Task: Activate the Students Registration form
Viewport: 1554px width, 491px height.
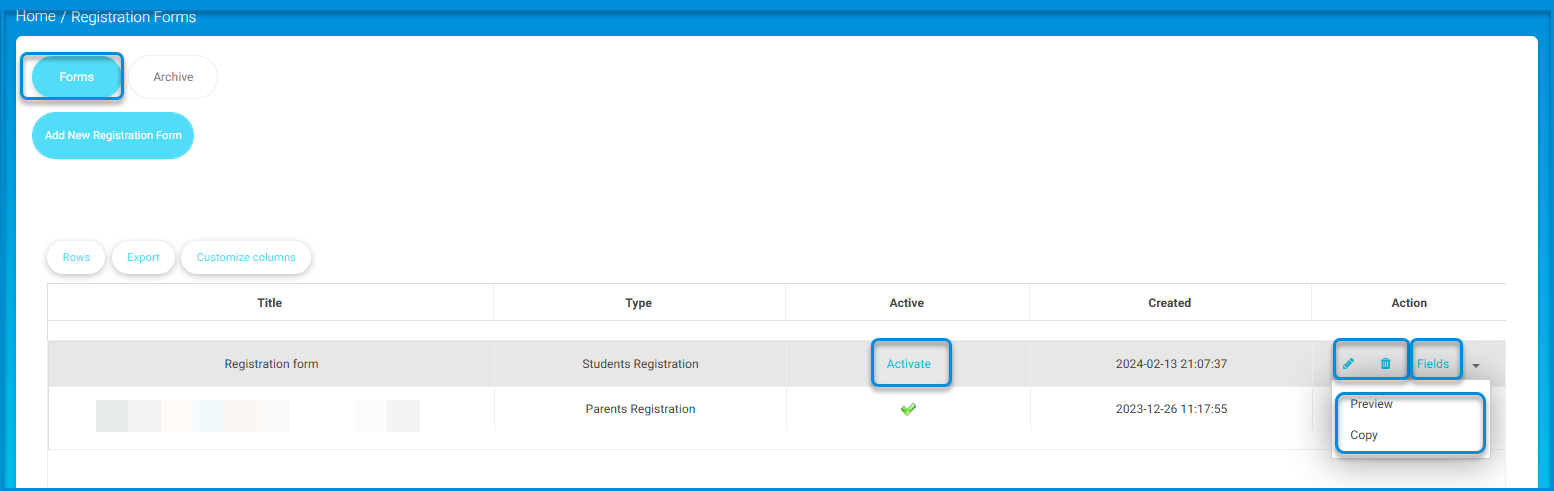Action: coord(908,364)
